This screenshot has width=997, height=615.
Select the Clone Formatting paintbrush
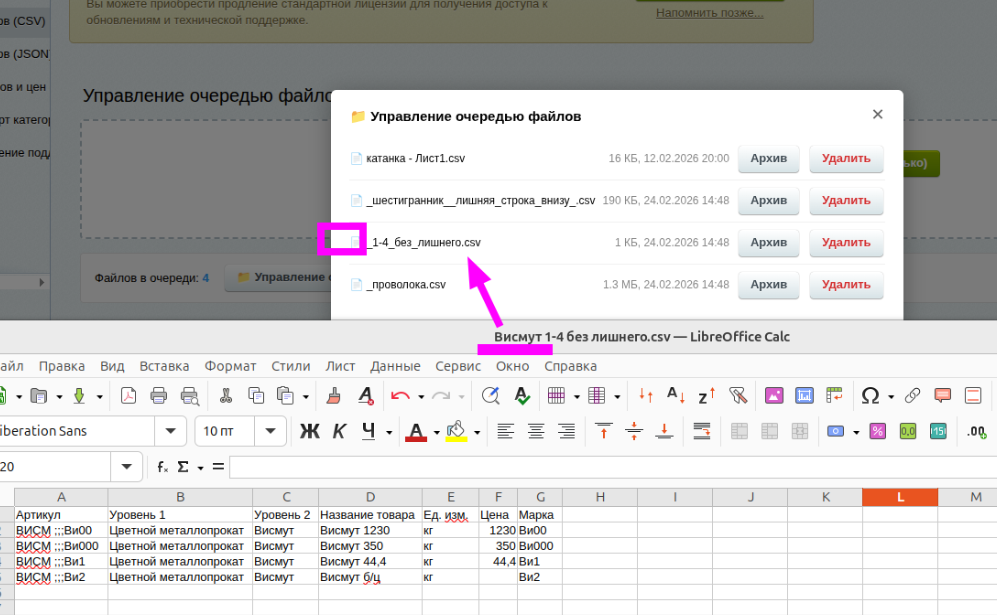[336, 395]
